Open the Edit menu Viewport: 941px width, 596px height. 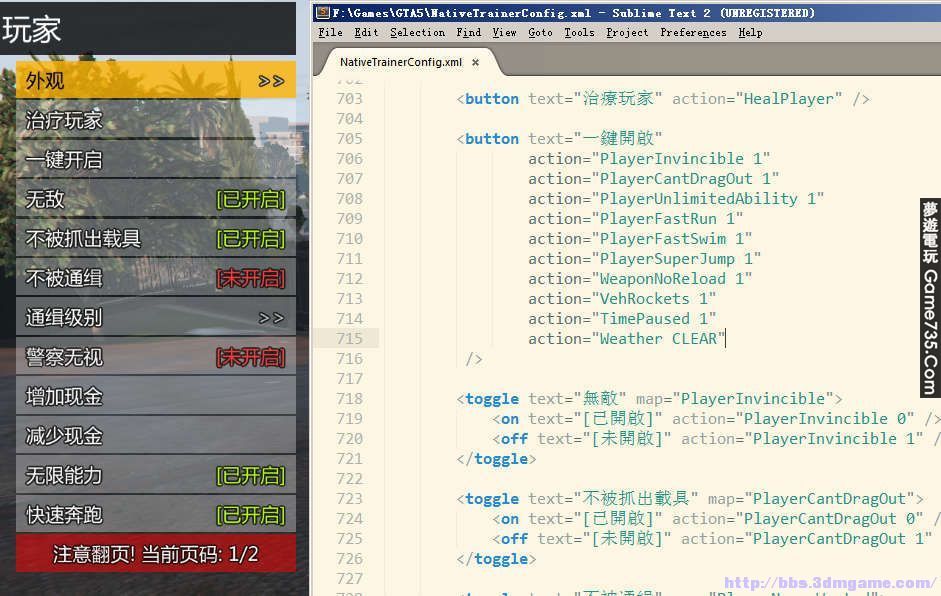366,32
